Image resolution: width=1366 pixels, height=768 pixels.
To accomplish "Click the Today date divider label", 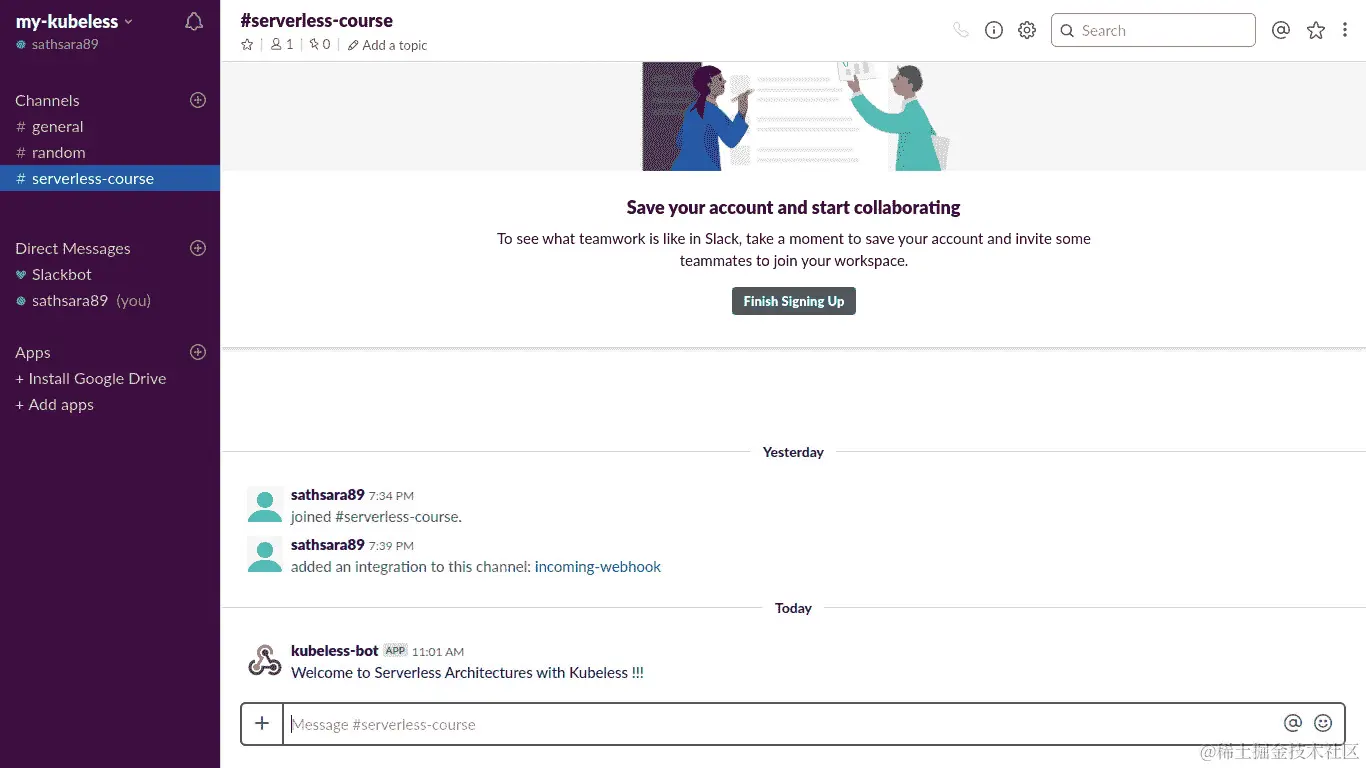I will (x=793, y=608).
